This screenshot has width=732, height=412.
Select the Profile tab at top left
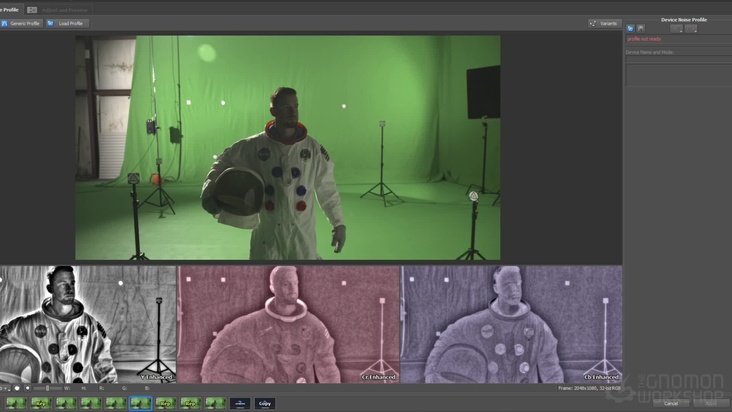(x=10, y=10)
